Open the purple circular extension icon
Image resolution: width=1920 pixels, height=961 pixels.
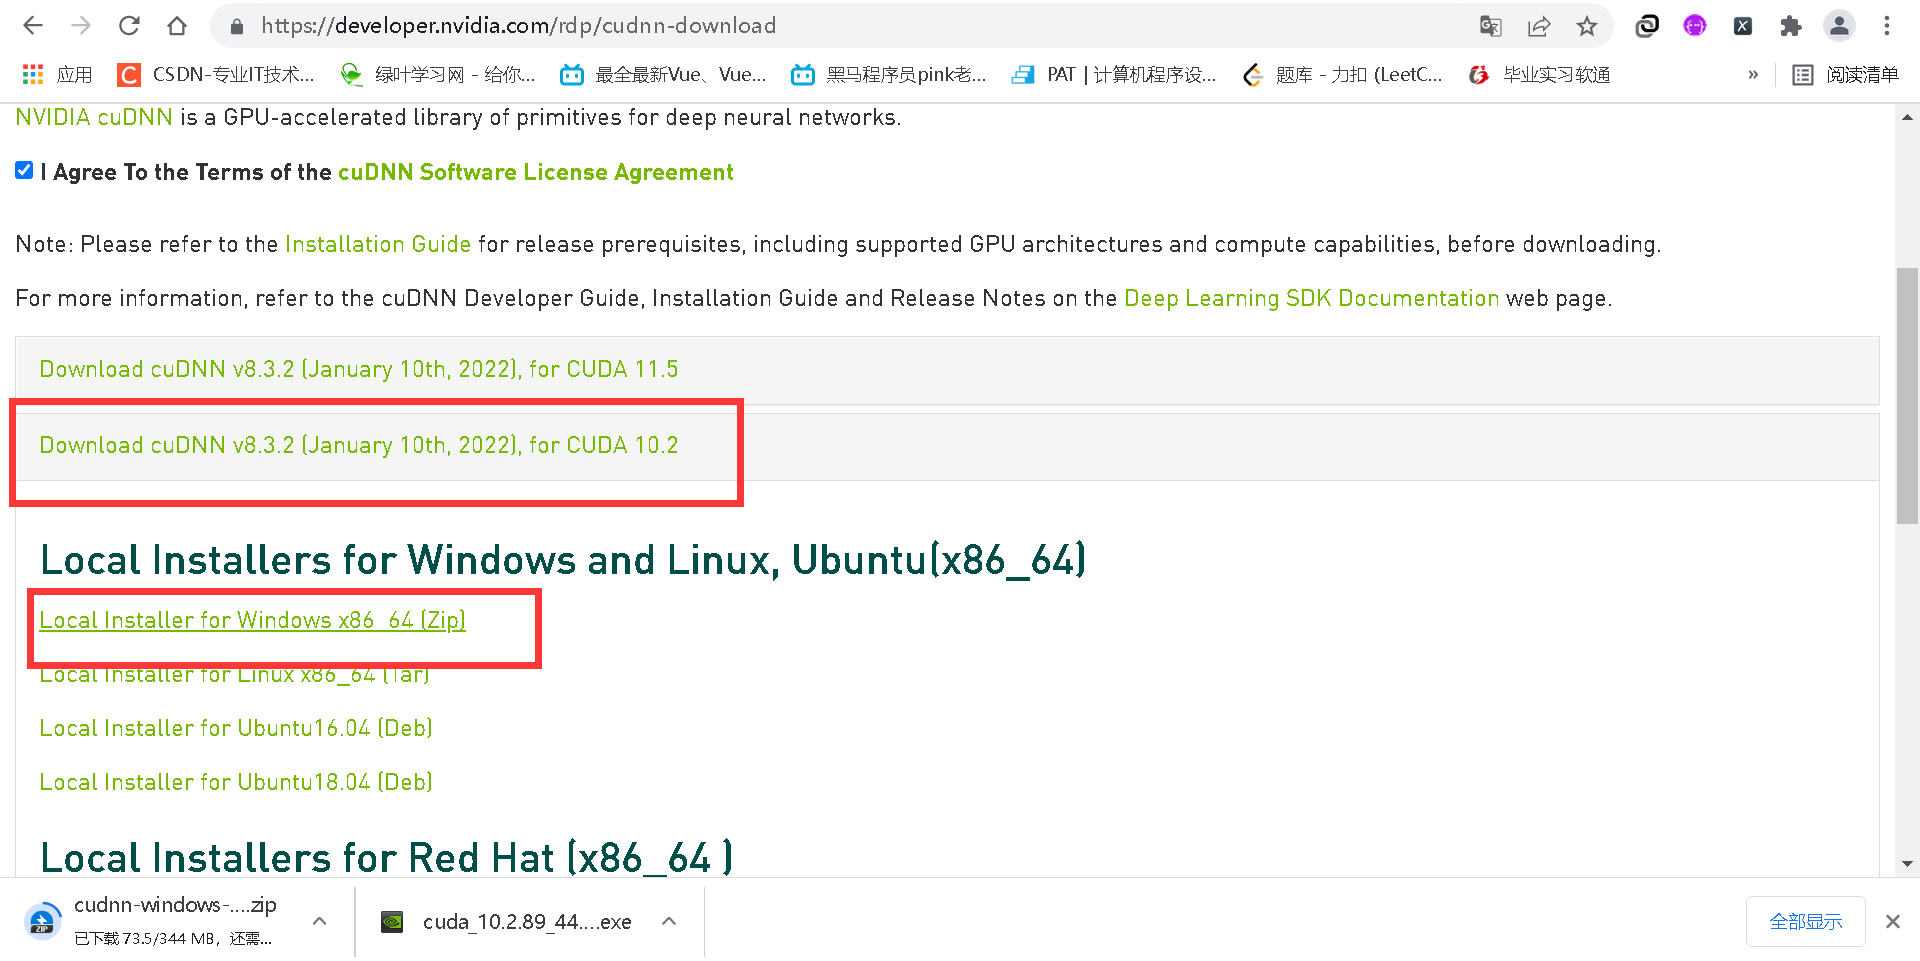(x=1695, y=26)
